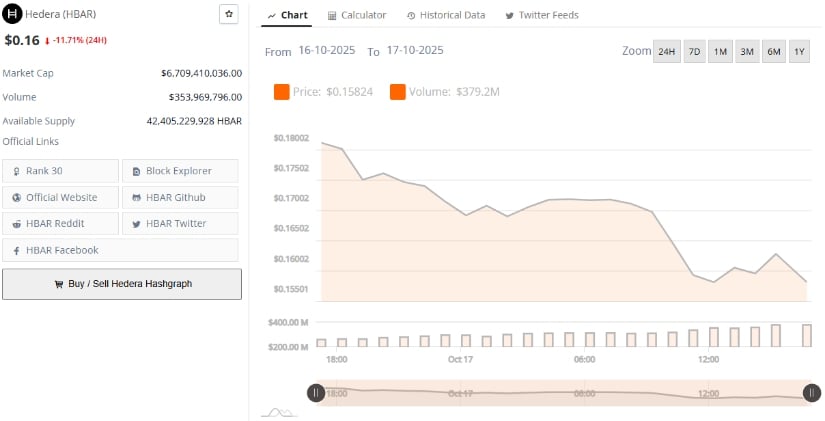Click the star favorite icon beside Hedera

pyautogui.click(x=228, y=14)
